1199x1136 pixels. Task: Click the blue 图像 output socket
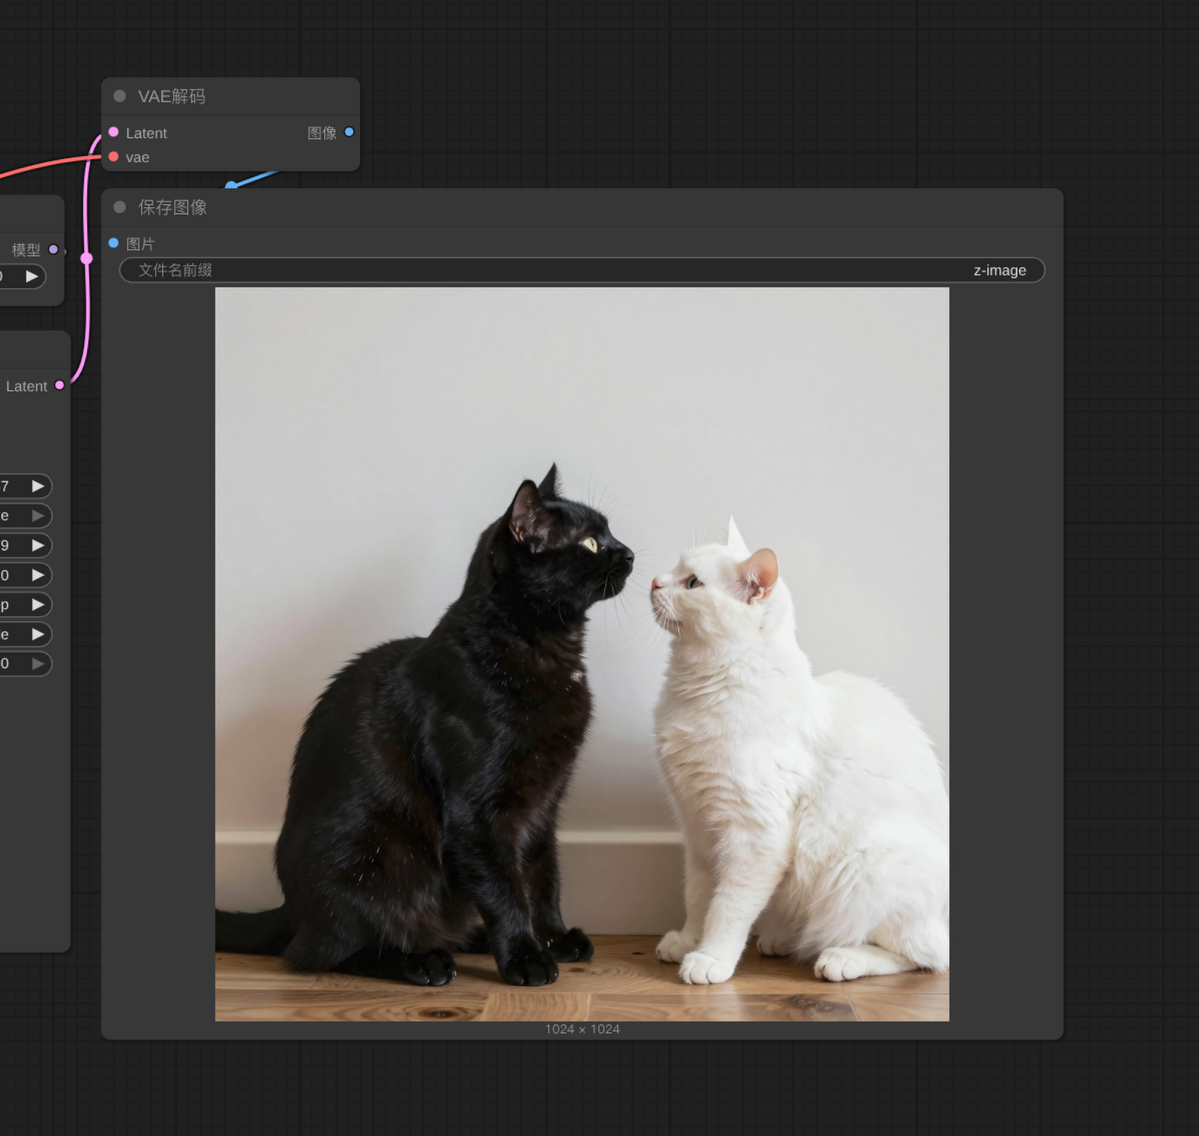click(x=349, y=132)
